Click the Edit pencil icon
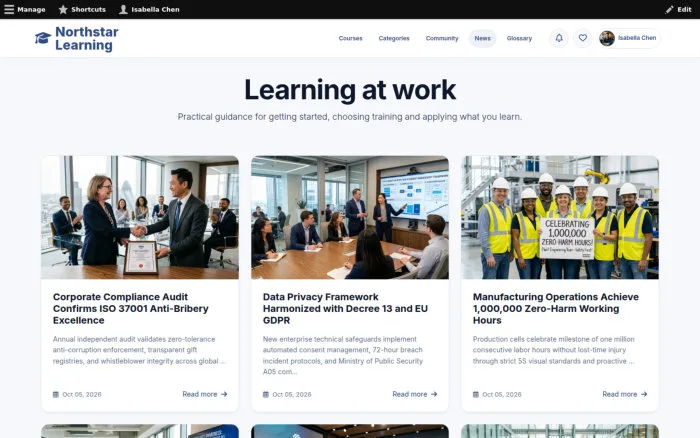 point(669,9)
